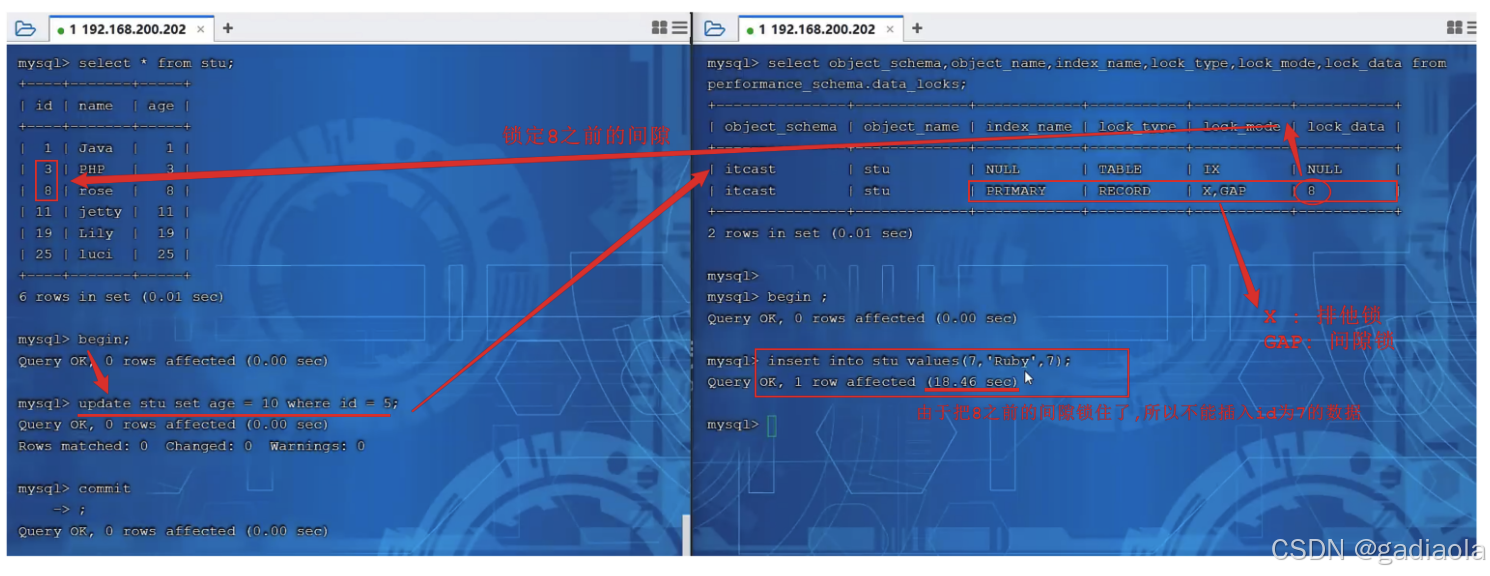The width and height of the screenshot is (1490, 576).
Task: Click the left terminal's vertical scrollbar thumb
Action: click(x=685, y=534)
